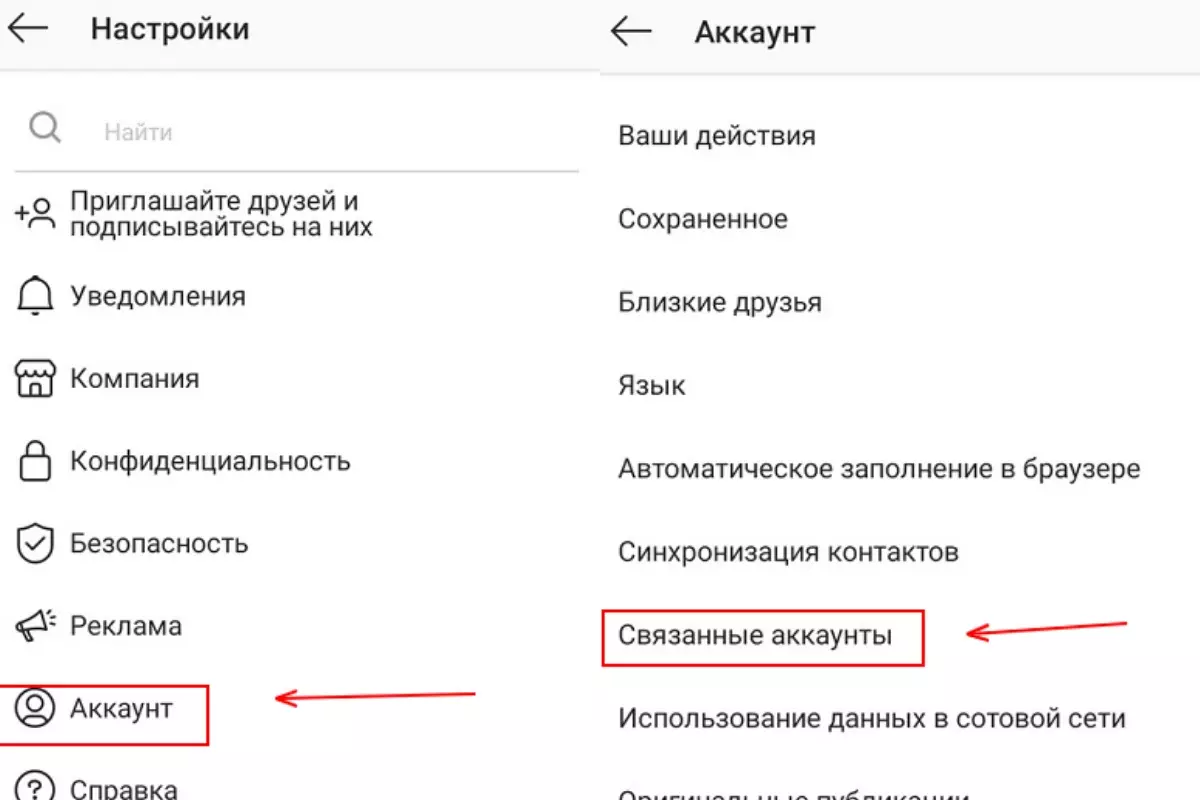The image size is (1200, 800).
Task: Tap the back arrow on Аккаунт screen
Action: pyautogui.click(x=630, y=31)
